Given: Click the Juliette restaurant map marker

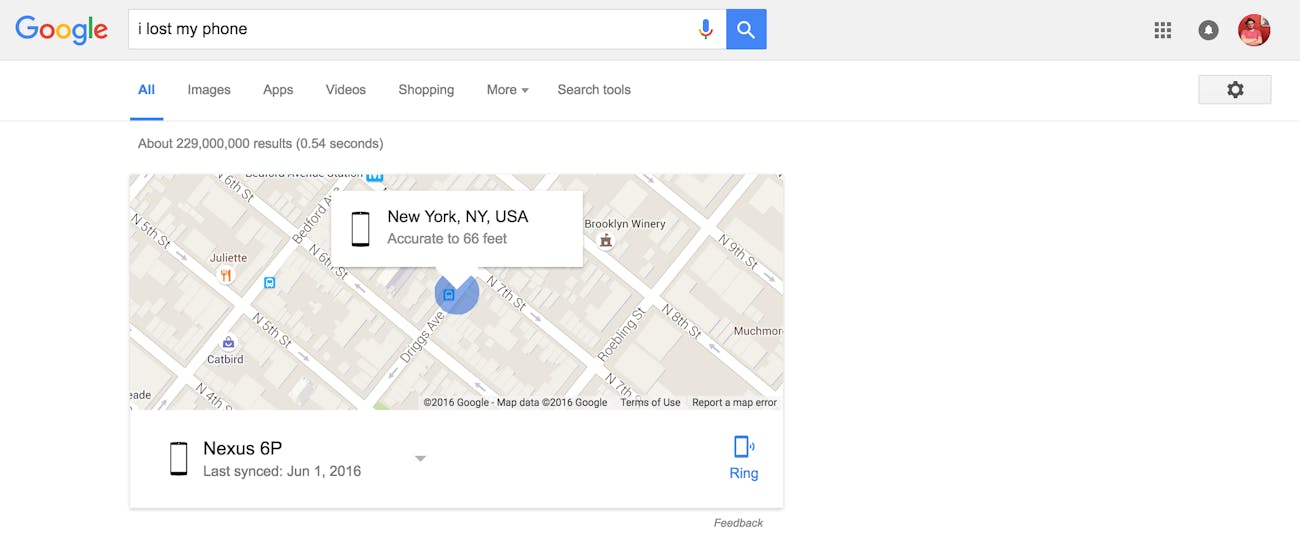Looking at the screenshot, I should (x=227, y=275).
